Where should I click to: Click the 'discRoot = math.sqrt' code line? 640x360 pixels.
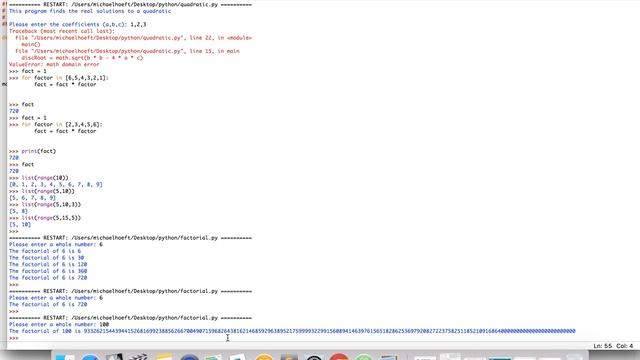[82, 58]
